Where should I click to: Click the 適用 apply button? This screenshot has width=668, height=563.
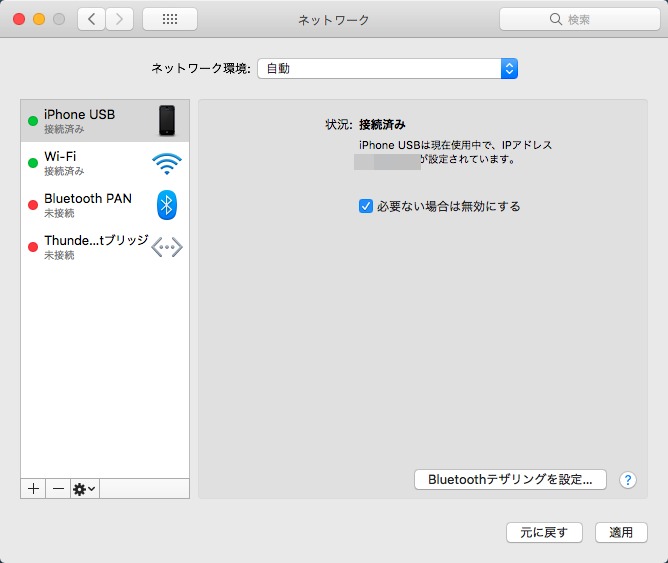point(621,532)
